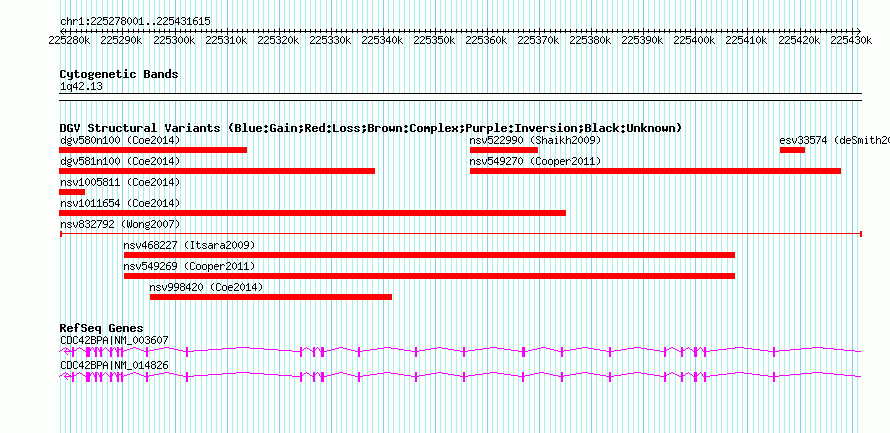Click the 225420k ruler tick label
This screenshot has height=433, width=890.
click(800, 40)
